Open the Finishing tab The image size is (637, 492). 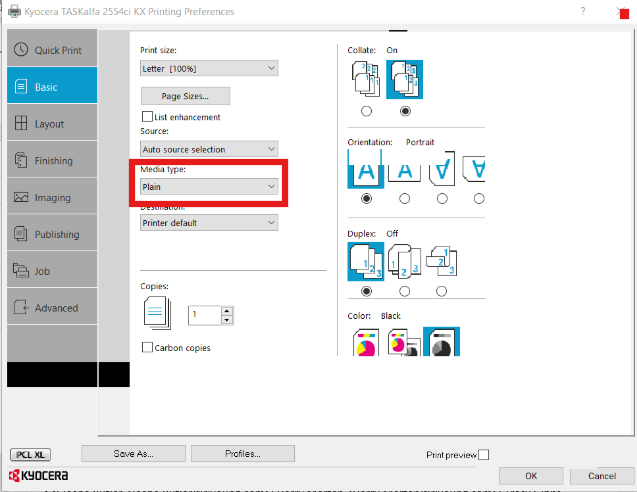coord(52,159)
